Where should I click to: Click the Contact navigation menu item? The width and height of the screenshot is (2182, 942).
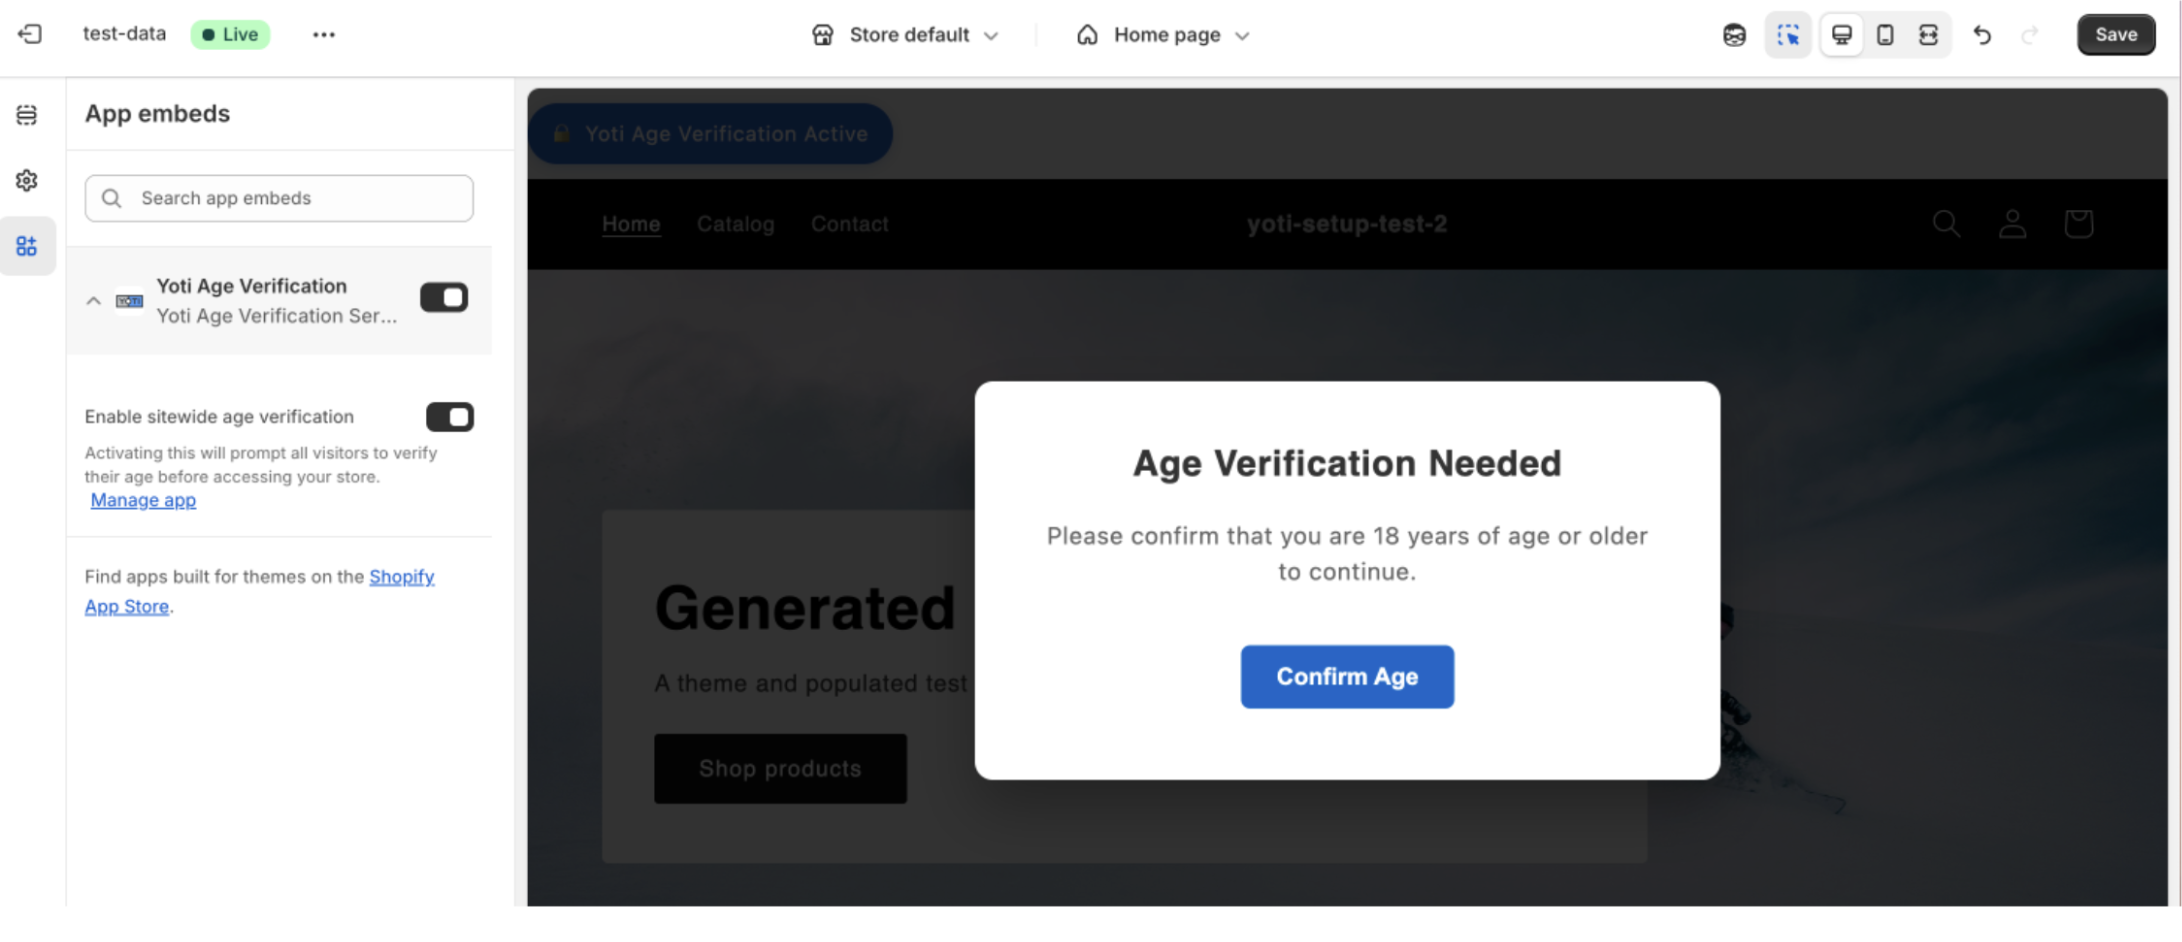click(x=849, y=224)
